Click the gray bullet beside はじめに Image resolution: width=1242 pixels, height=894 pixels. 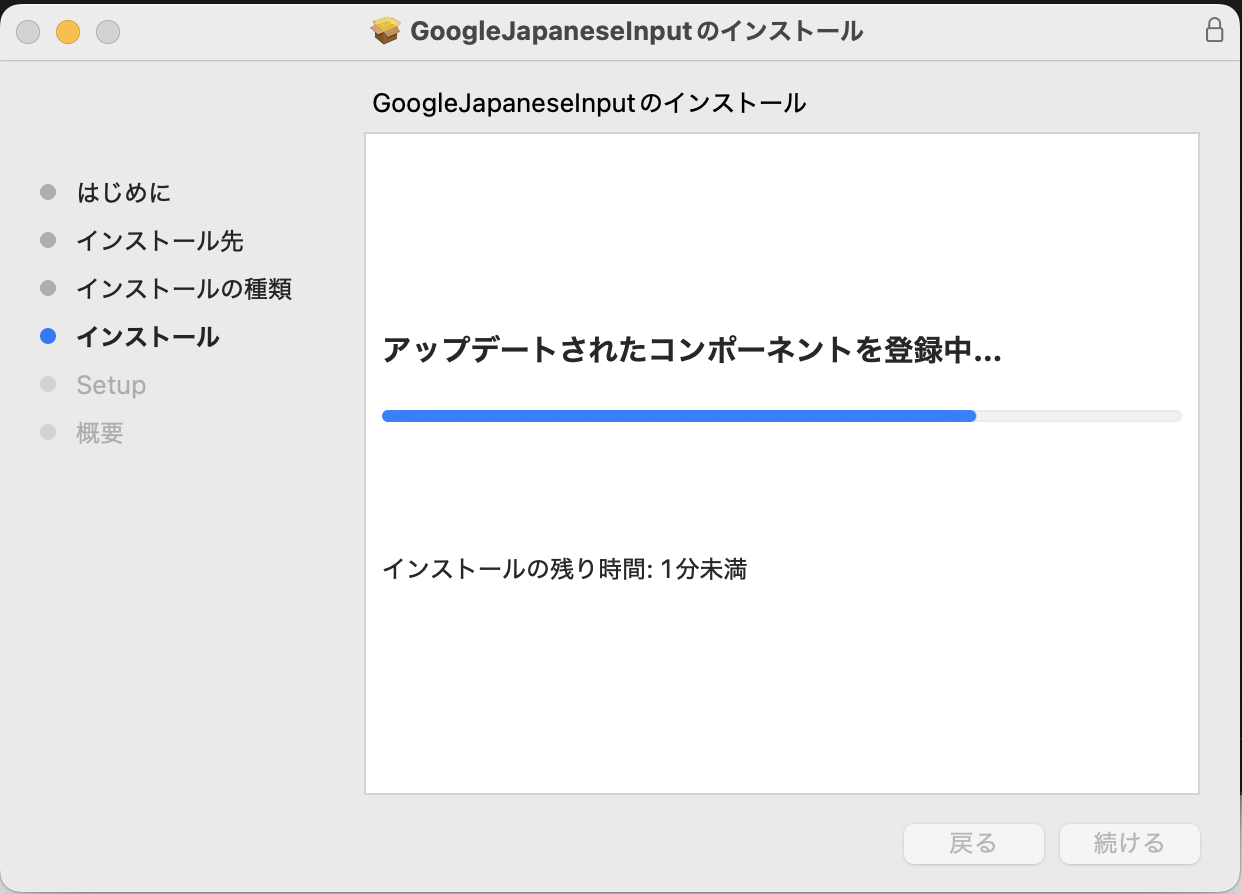[x=48, y=192]
